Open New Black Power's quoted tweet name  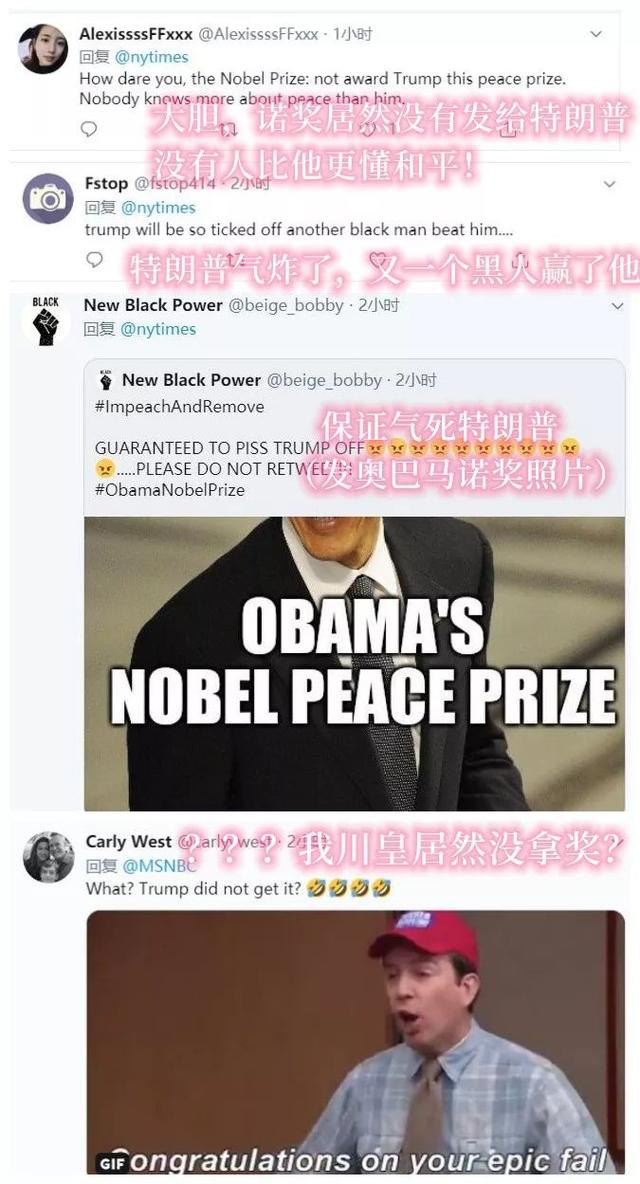tap(191, 381)
